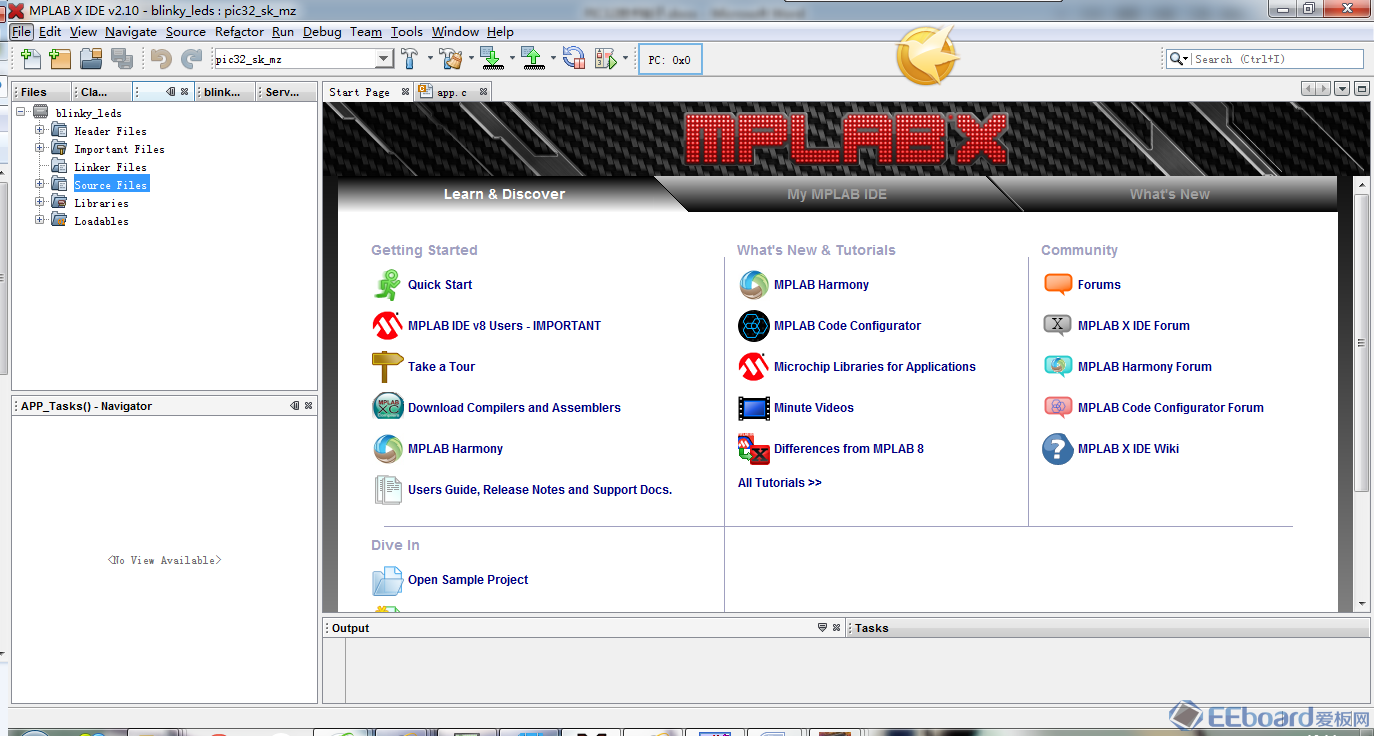Screen dimensions: 1374x736
Task: Click the Debug Project toolbar icon
Action: point(605,59)
